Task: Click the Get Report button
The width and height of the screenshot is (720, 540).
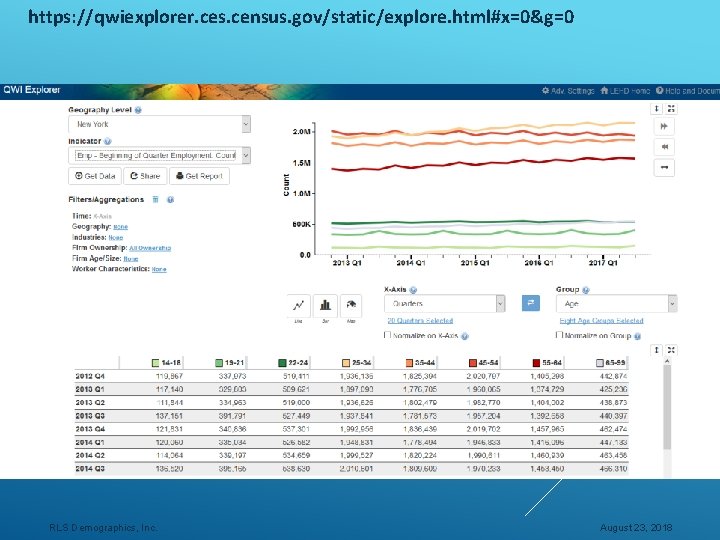Action: [199, 176]
